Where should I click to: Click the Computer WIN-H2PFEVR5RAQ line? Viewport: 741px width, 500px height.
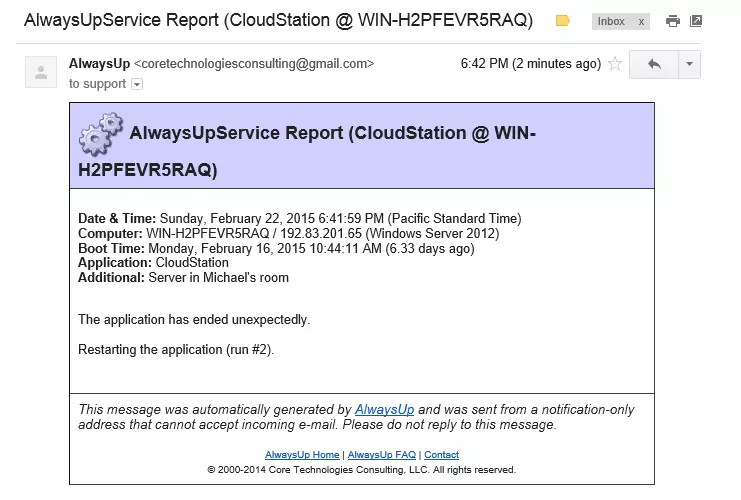click(x=288, y=233)
